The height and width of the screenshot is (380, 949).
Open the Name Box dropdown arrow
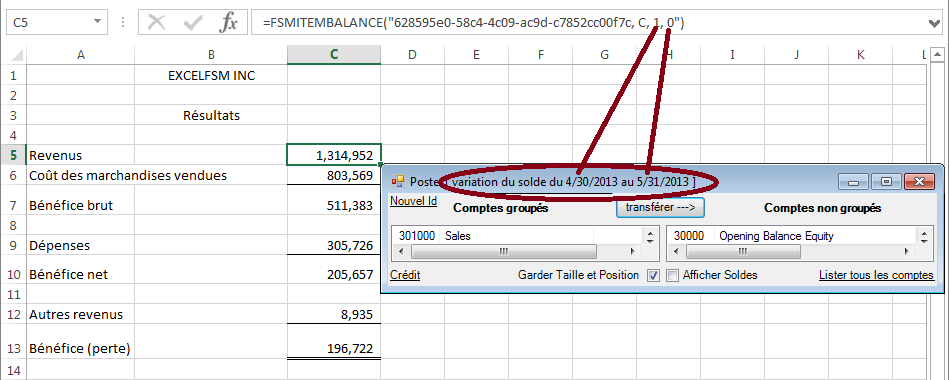click(x=97, y=23)
